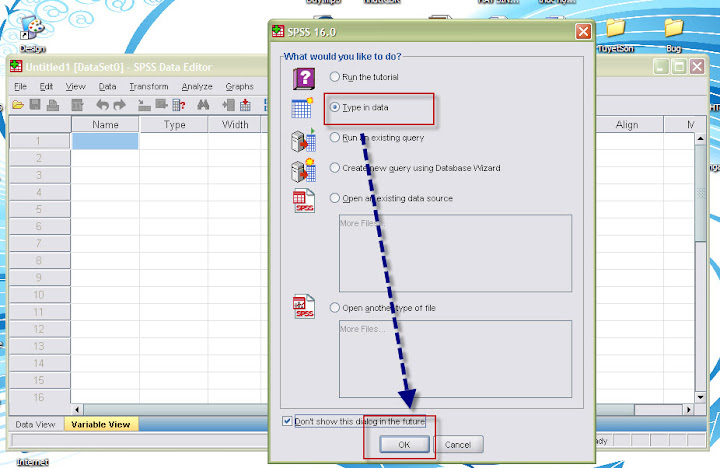Click the Cancel button in SPSS dialog
The width and height of the screenshot is (720, 468).
tap(458, 445)
